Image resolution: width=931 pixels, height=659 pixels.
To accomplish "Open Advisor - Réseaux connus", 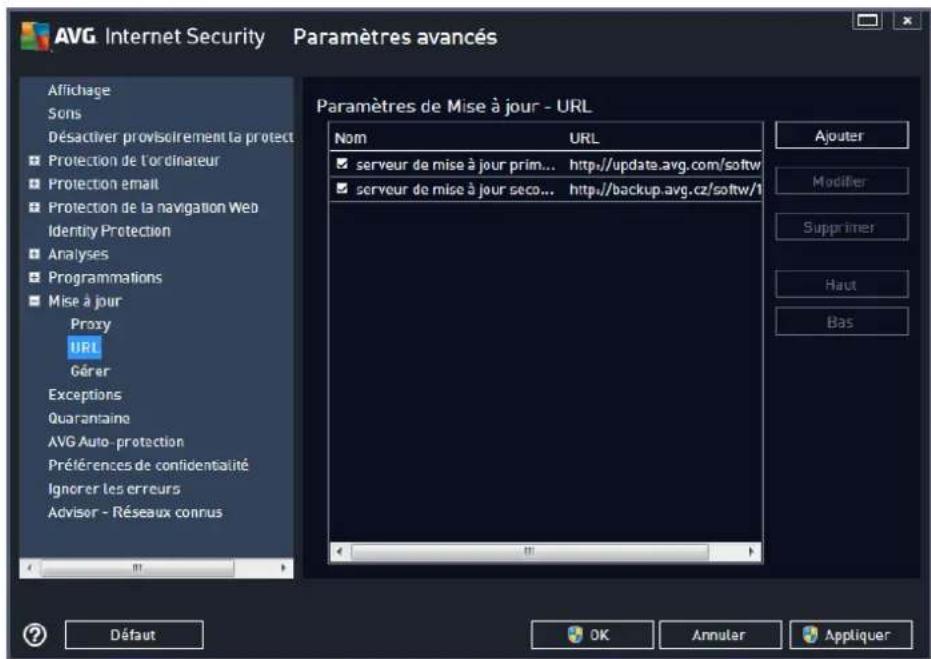I will [135, 512].
